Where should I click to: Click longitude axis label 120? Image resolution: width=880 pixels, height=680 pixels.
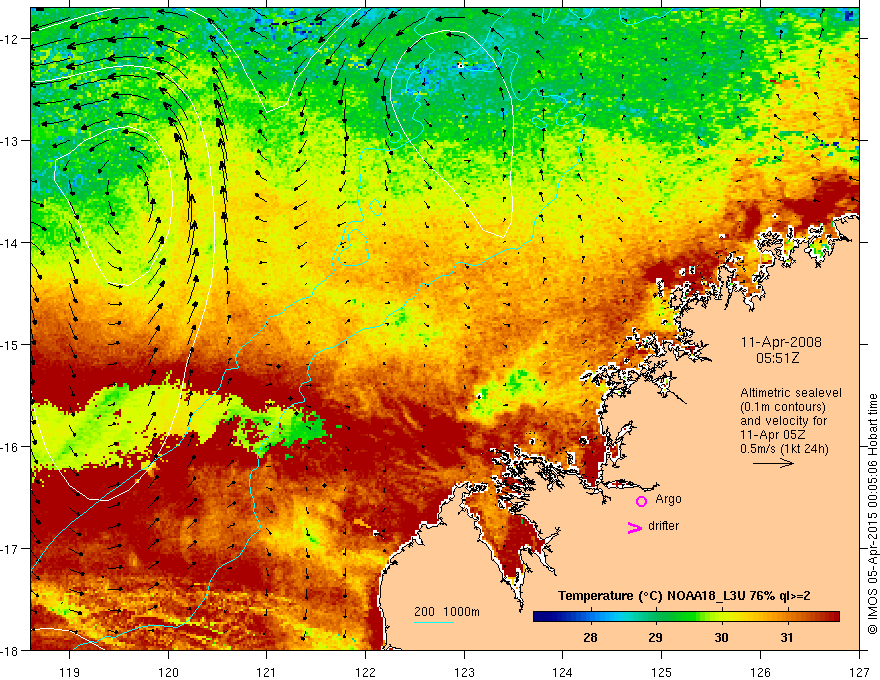point(168,672)
